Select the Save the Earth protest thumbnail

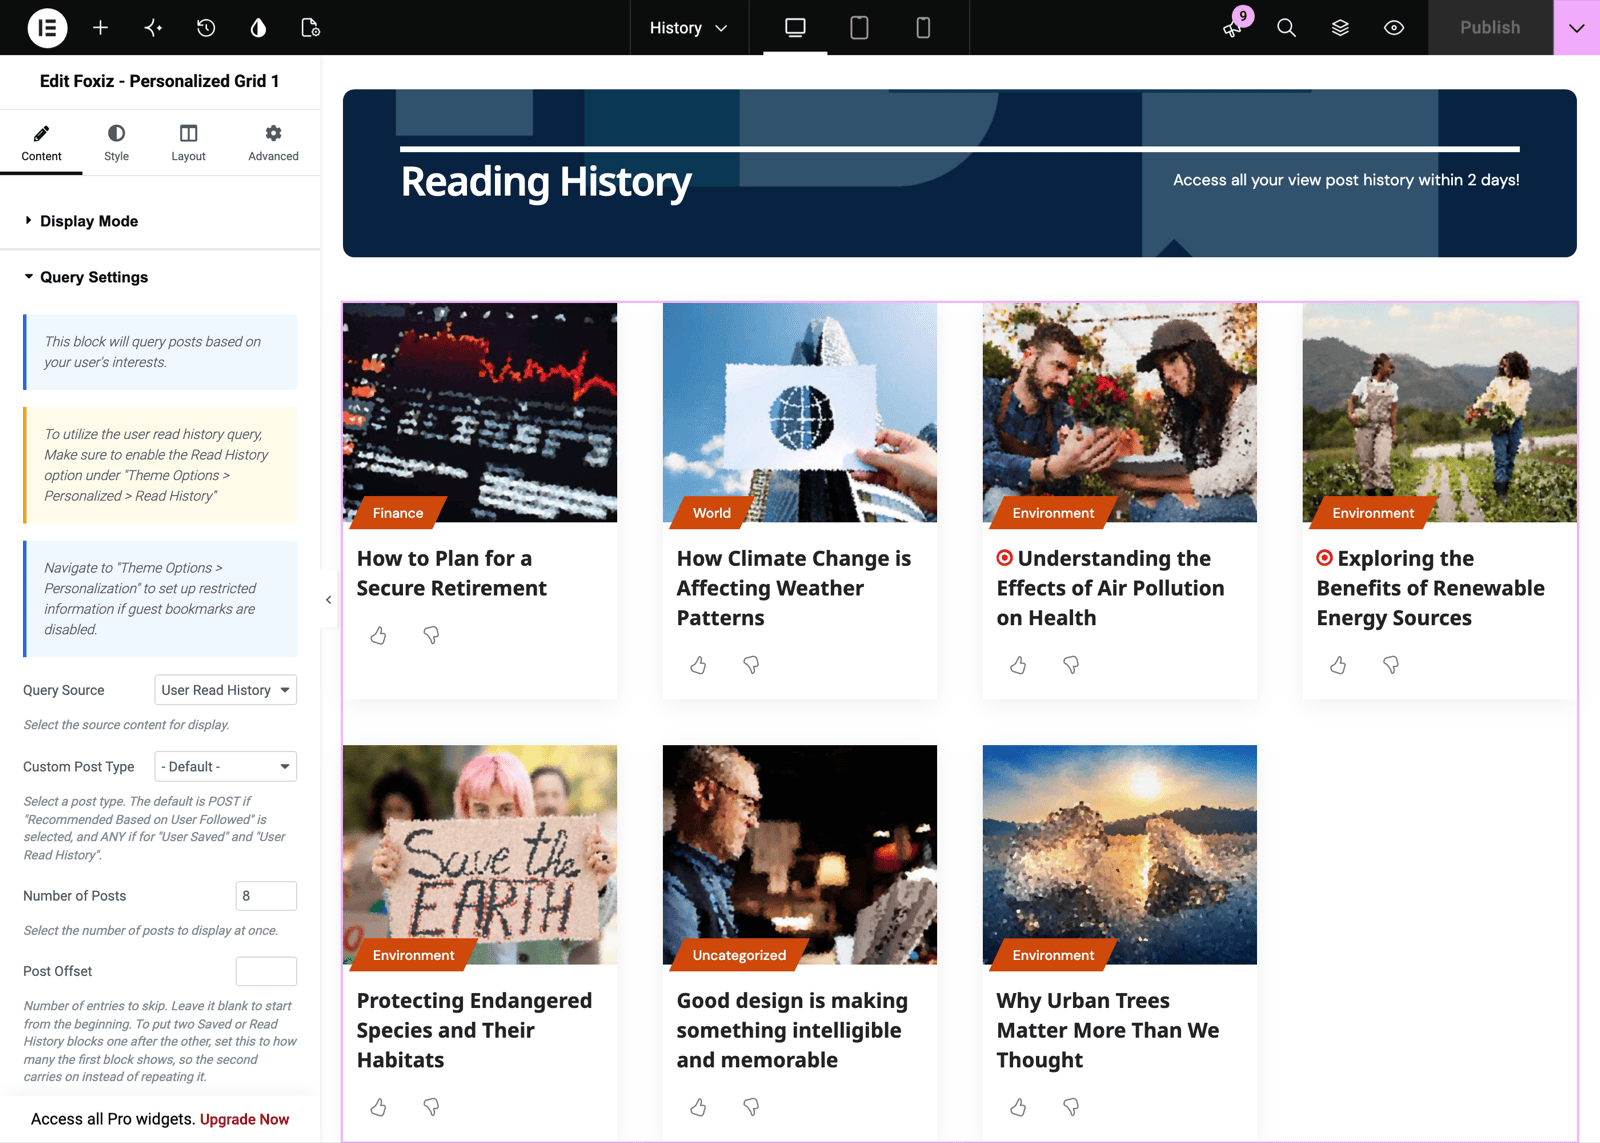[480, 855]
